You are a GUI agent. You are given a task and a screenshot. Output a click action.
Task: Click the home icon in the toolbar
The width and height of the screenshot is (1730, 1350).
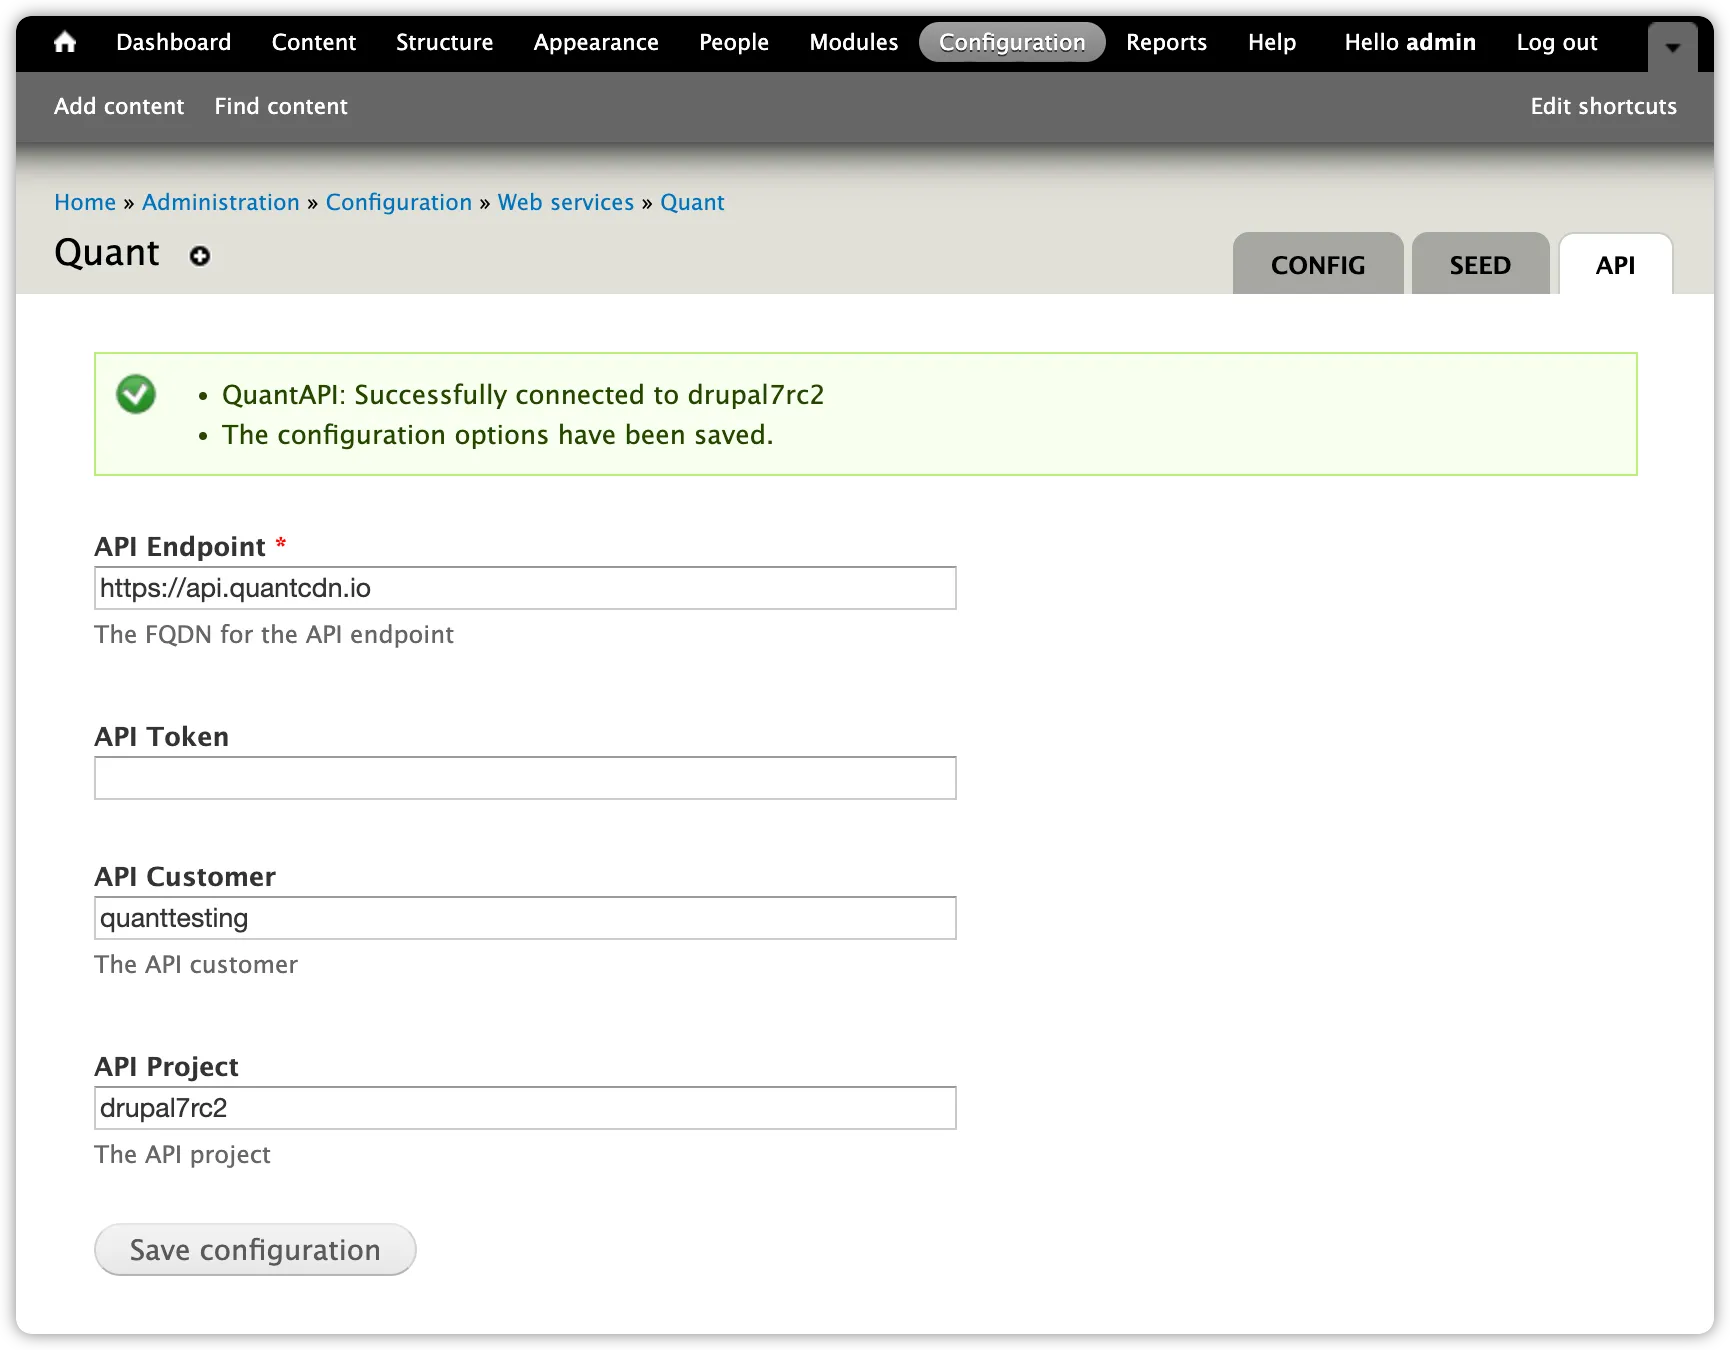pyautogui.click(x=64, y=42)
